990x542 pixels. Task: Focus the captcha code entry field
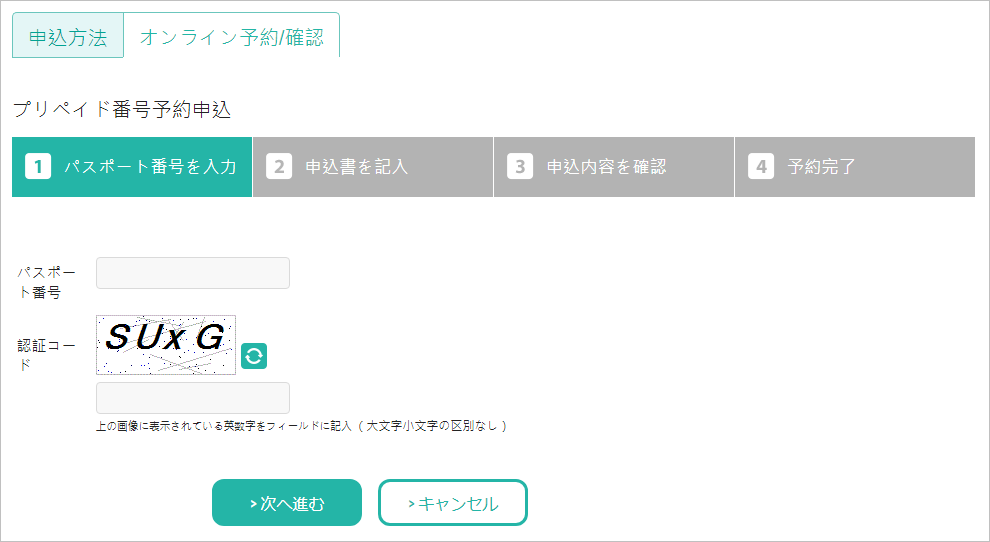[x=193, y=398]
